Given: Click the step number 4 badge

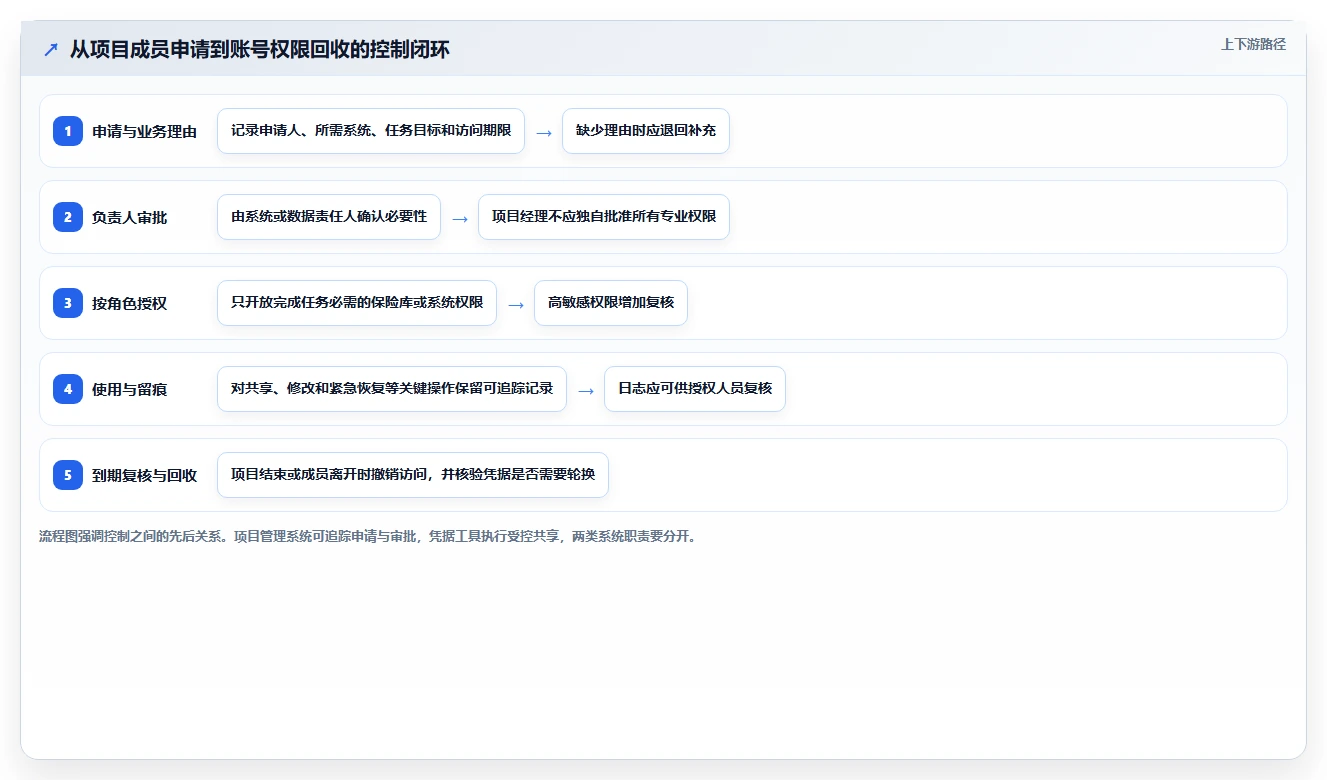Looking at the screenshot, I should (x=68, y=389).
